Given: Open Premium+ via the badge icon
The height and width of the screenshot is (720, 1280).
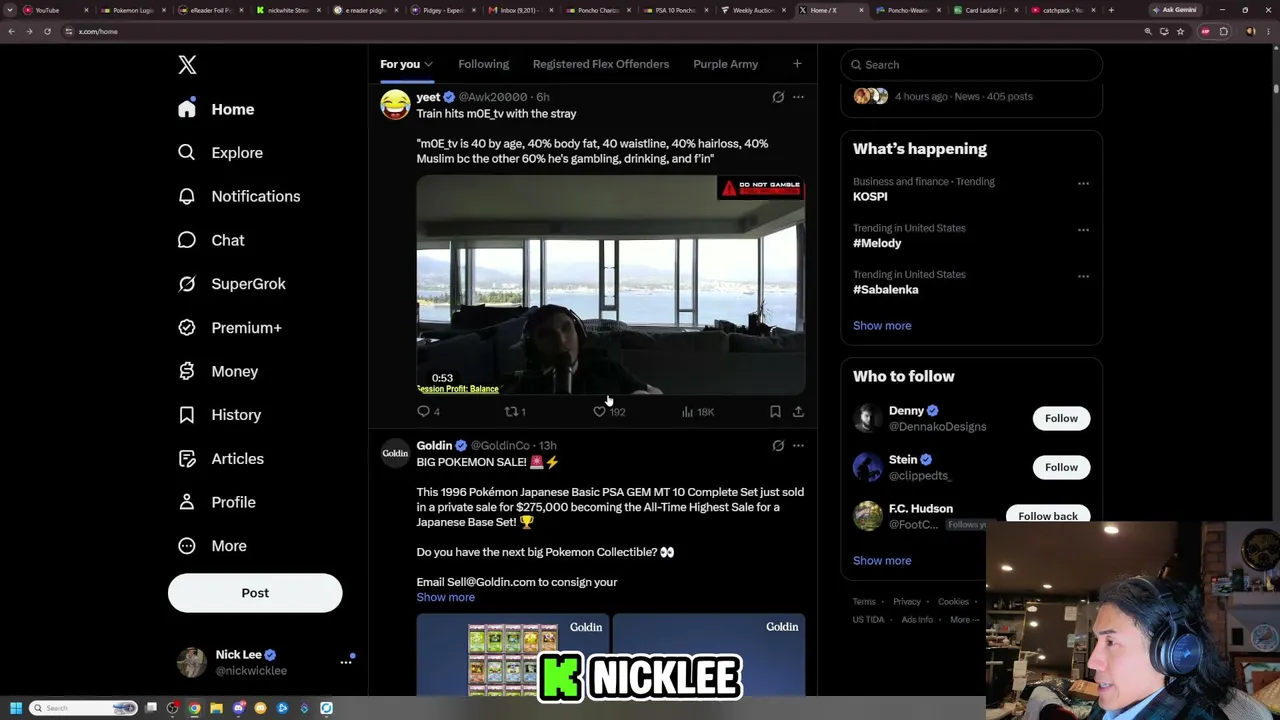Looking at the screenshot, I should coord(187,328).
